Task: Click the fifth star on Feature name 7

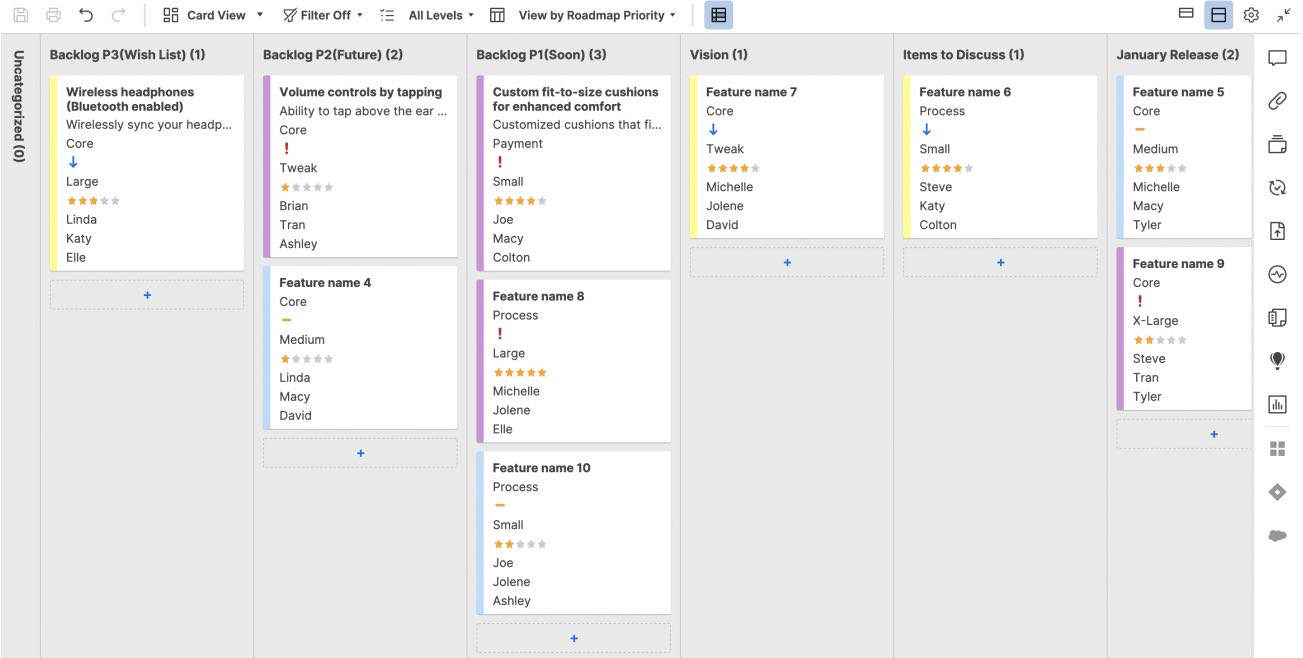Action: 755,168
